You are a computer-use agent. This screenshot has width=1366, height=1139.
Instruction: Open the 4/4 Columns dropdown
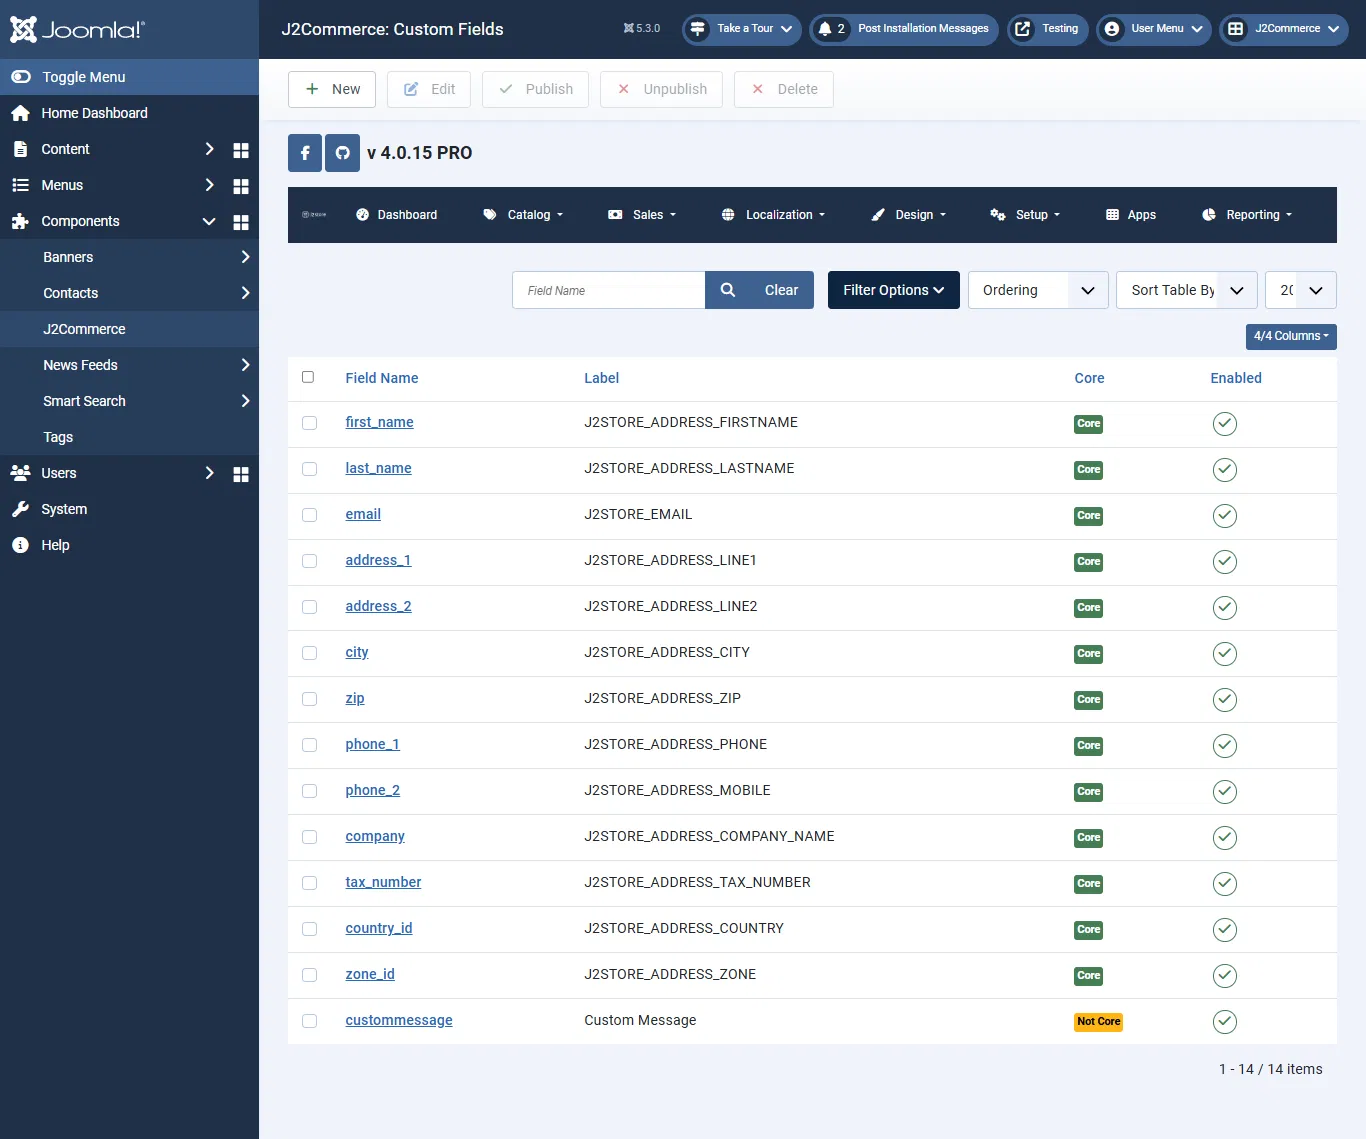tap(1291, 336)
